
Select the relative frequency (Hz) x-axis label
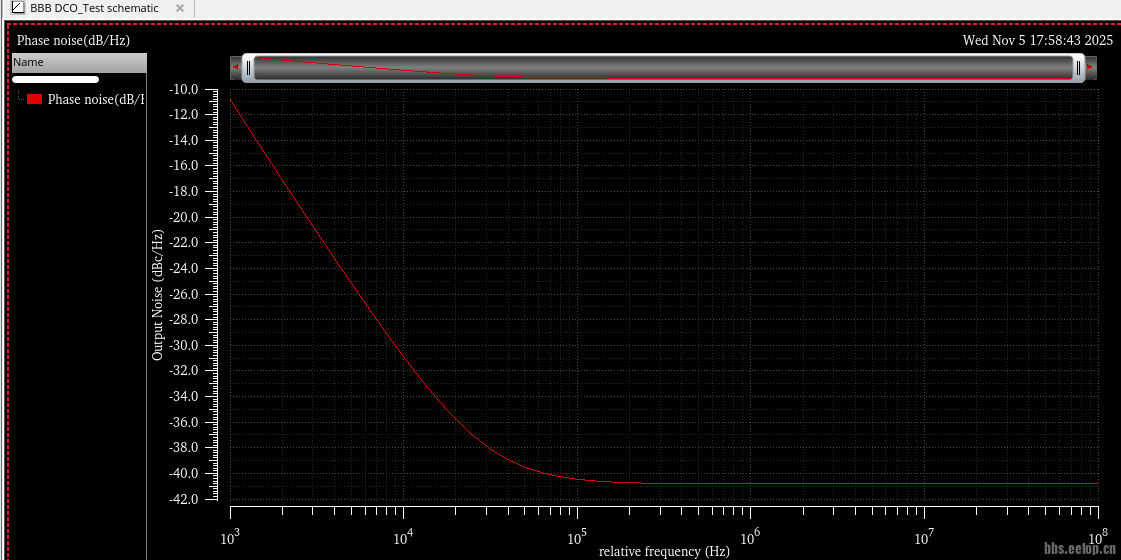[664, 551]
